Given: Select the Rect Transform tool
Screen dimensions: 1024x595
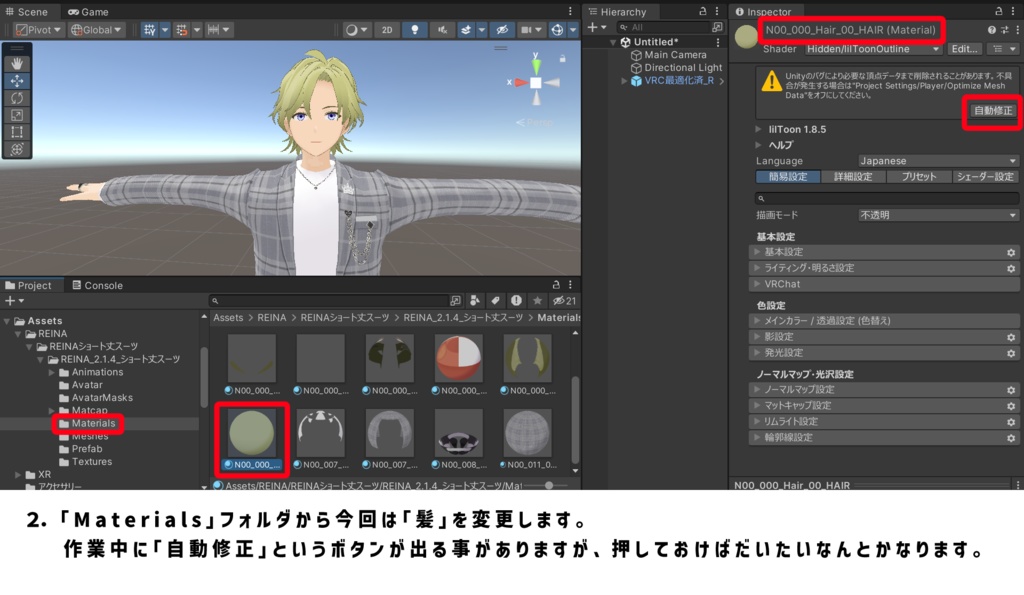Looking at the screenshot, I should pyautogui.click(x=16, y=130).
